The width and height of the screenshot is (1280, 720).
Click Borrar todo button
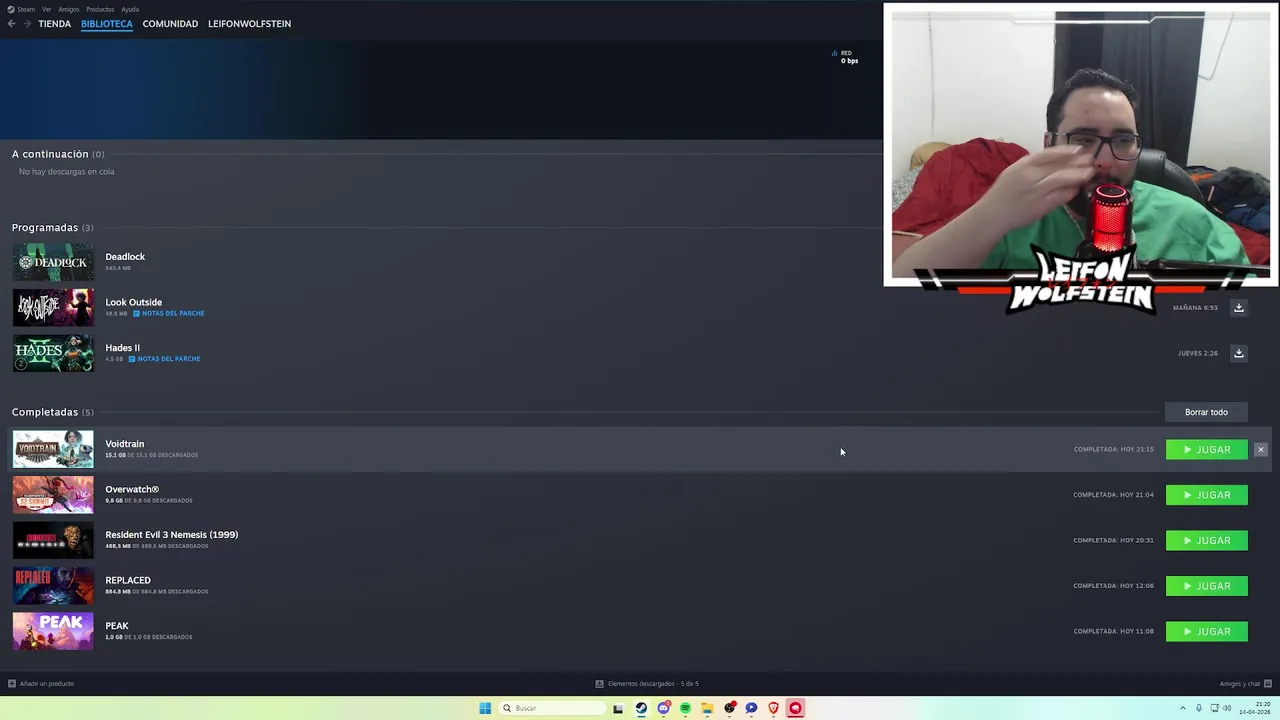click(1206, 412)
